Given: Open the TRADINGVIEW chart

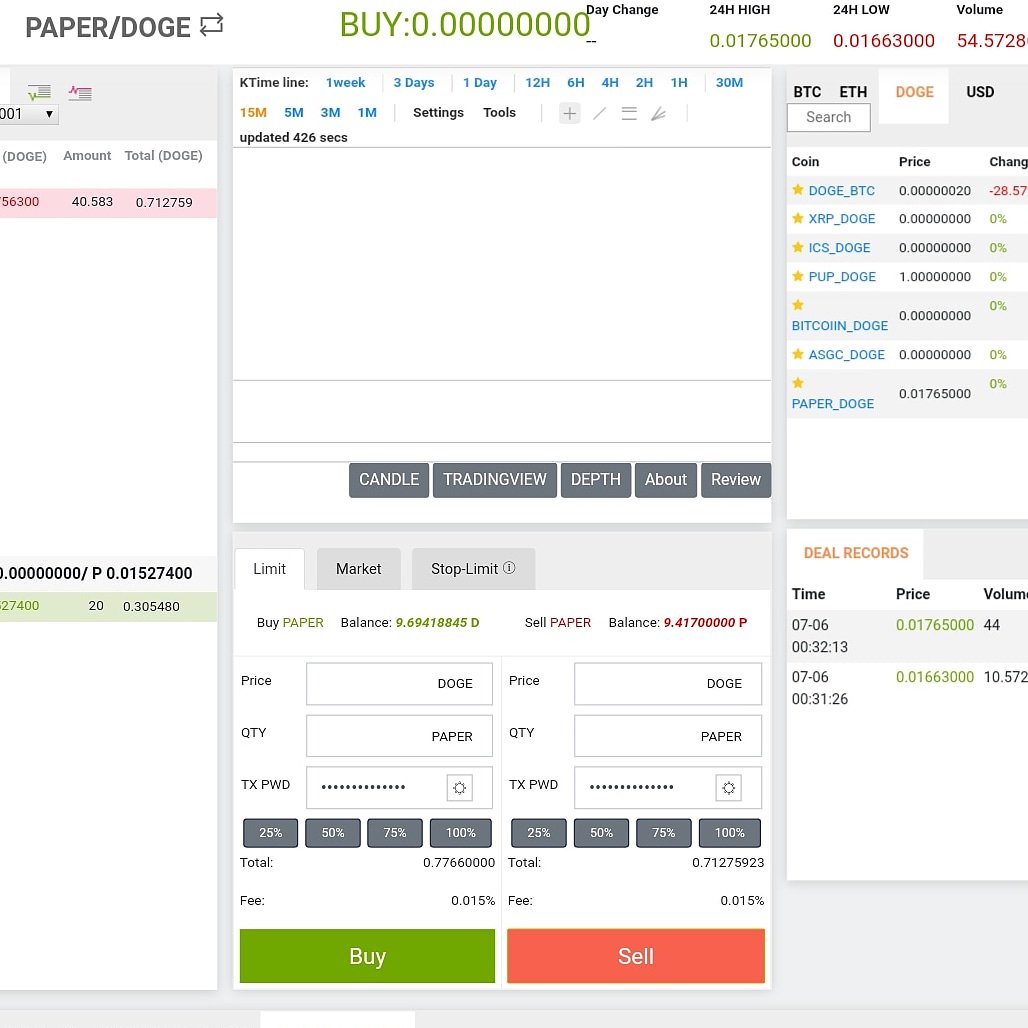Looking at the screenshot, I should 494,480.
